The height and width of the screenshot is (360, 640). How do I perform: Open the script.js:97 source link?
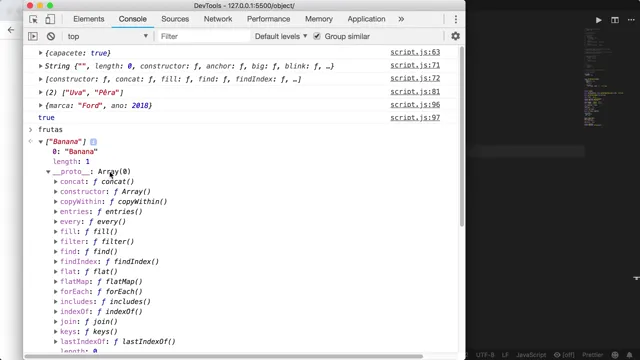coord(415,118)
